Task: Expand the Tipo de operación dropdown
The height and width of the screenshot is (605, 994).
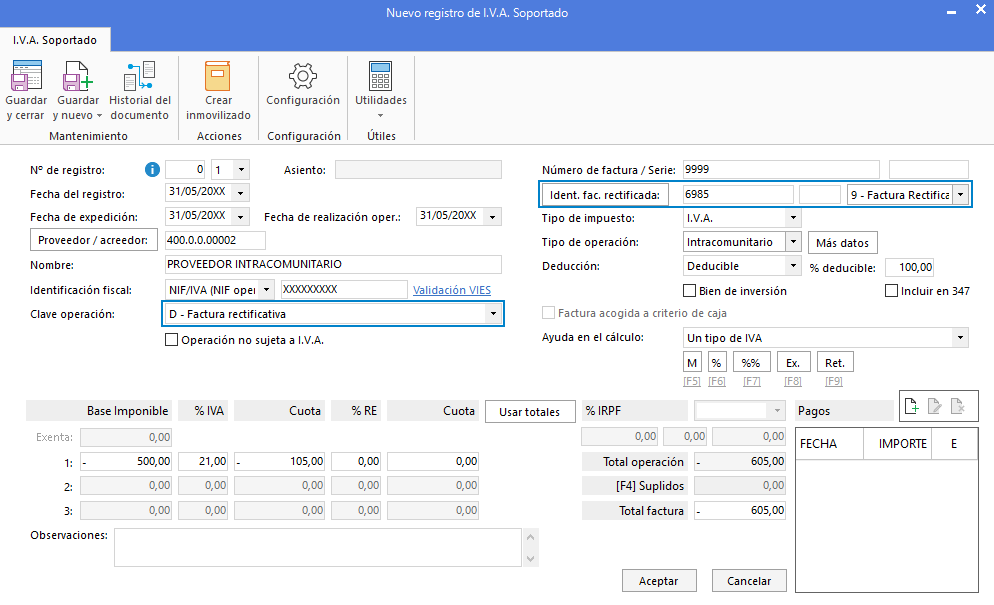Action: [793, 242]
